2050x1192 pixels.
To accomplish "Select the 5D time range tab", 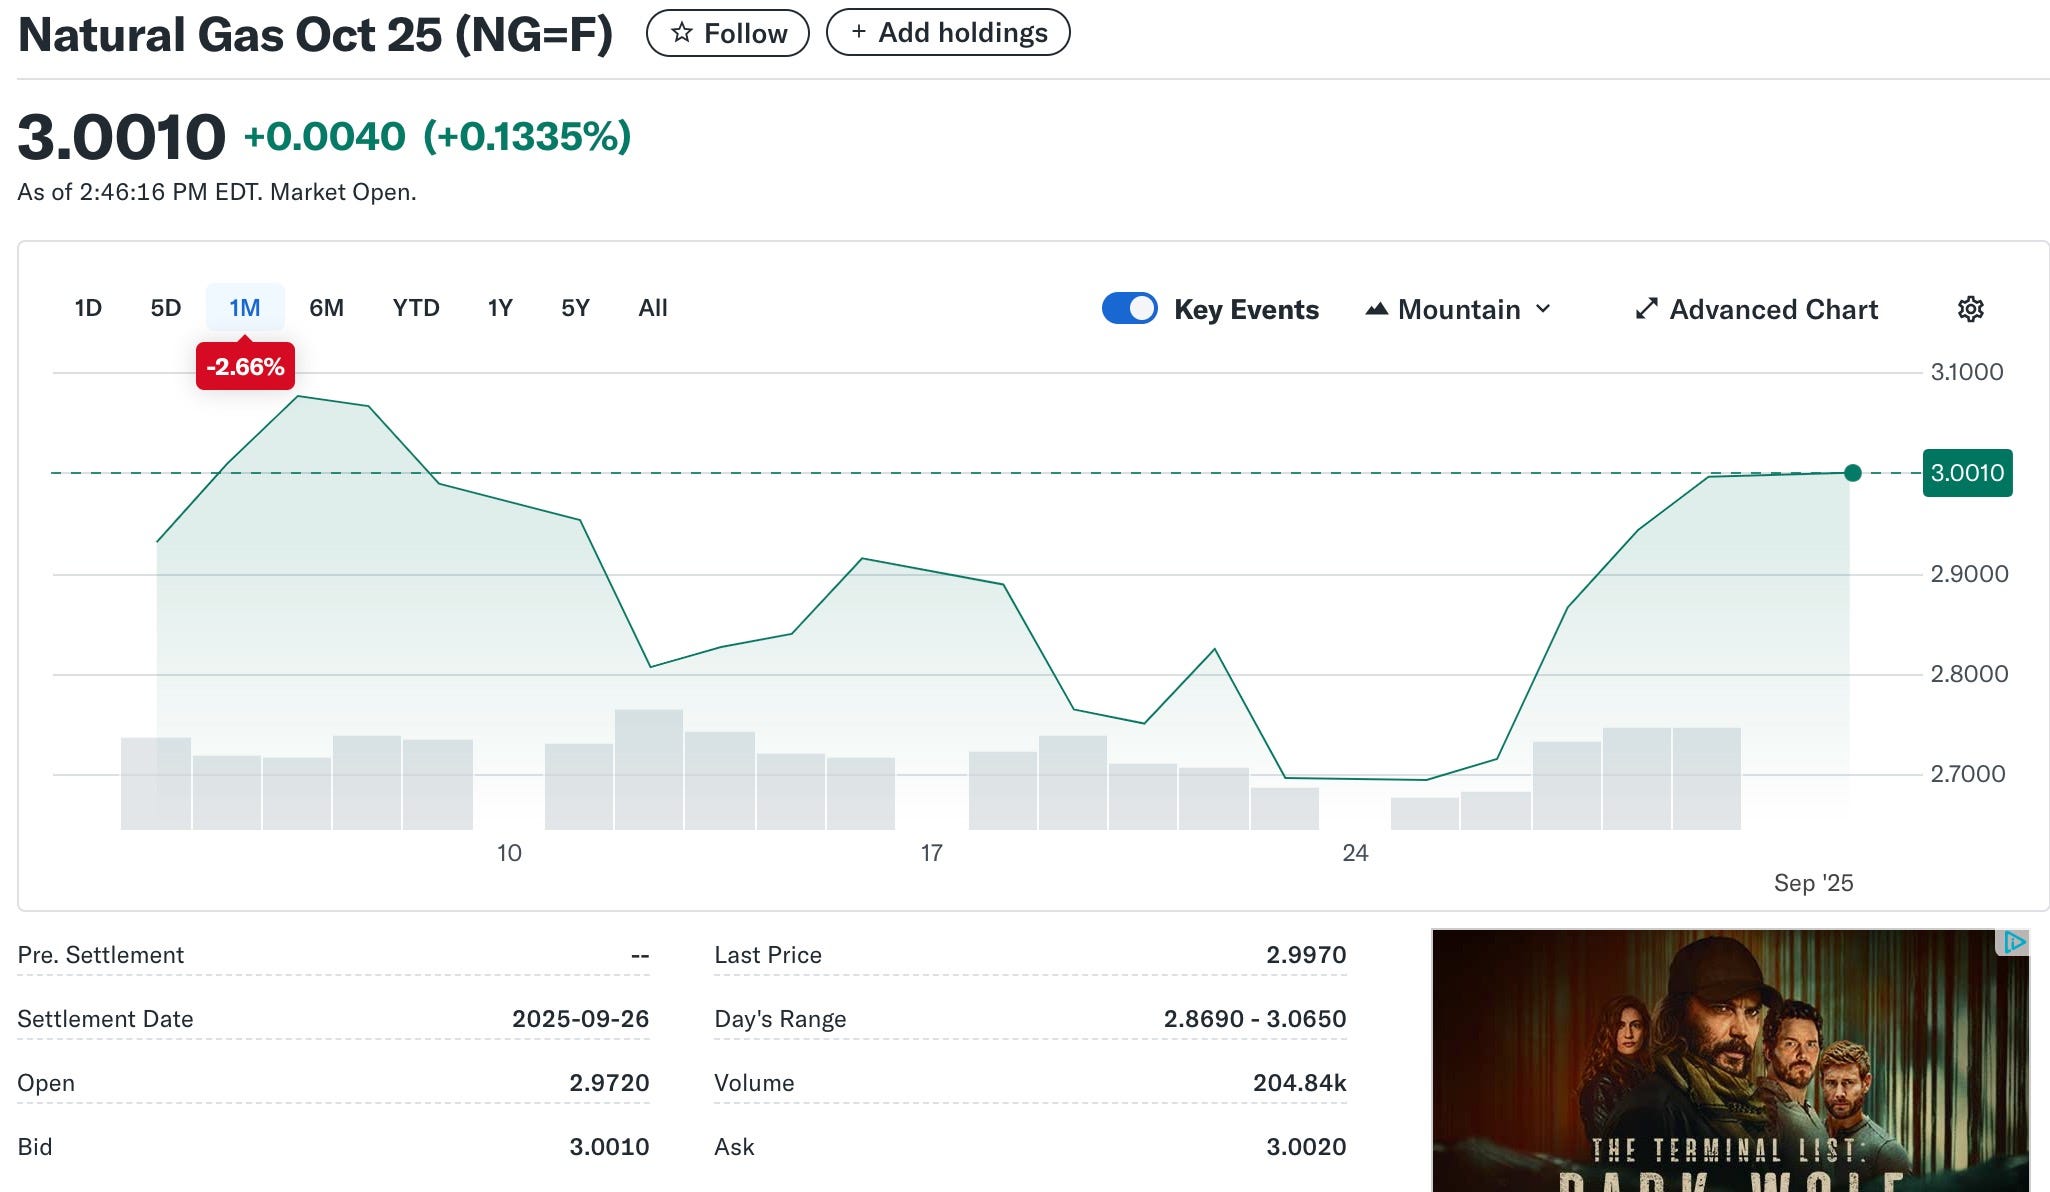I will (x=166, y=308).
